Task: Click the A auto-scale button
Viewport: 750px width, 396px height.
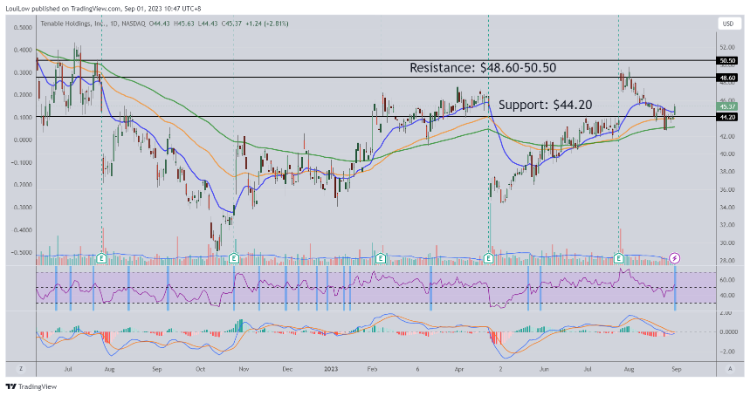Action: click(730, 369)
